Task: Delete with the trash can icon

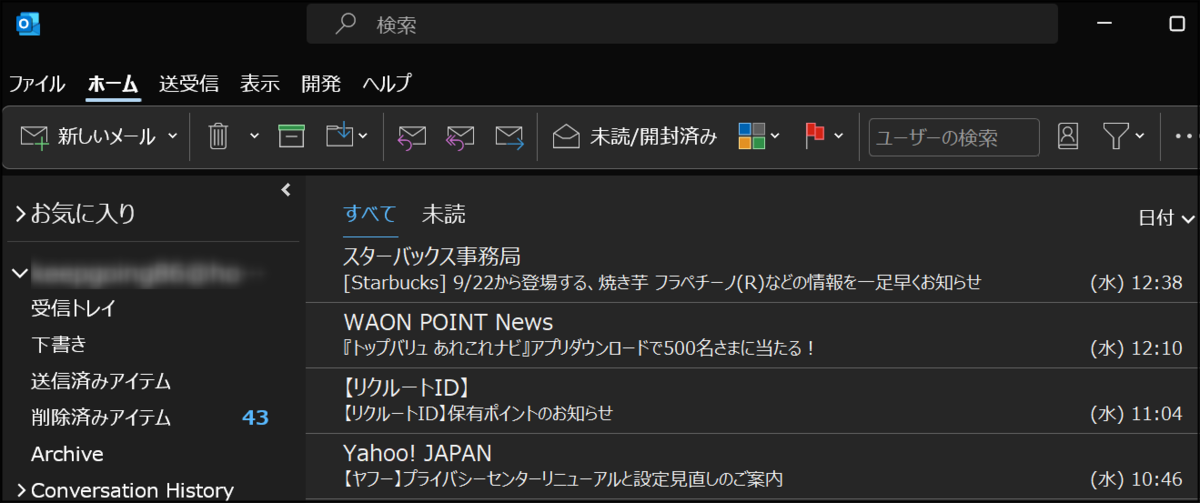Action: point(218,137)
